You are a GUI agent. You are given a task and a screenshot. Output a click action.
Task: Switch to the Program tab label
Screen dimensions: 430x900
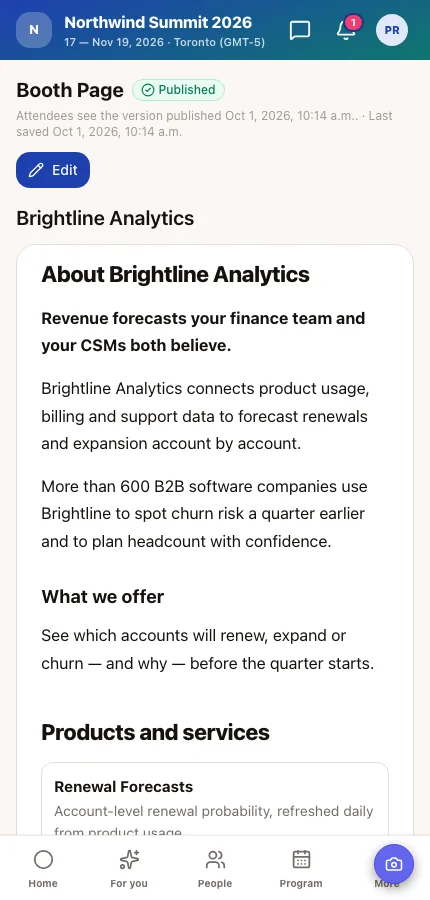(301, 883)
